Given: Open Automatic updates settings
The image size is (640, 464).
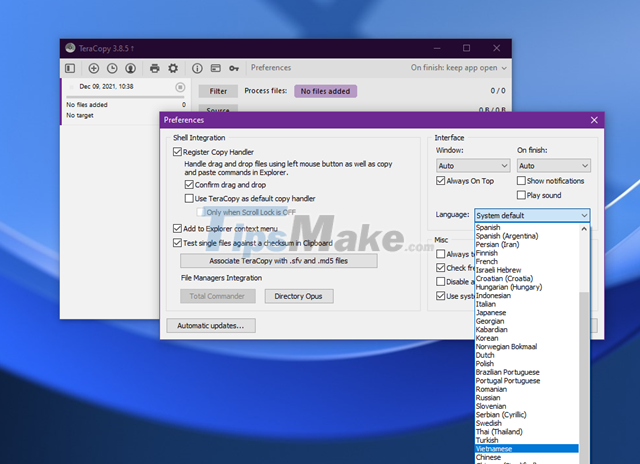Looking at the screenshot, I should pos(211,326).
